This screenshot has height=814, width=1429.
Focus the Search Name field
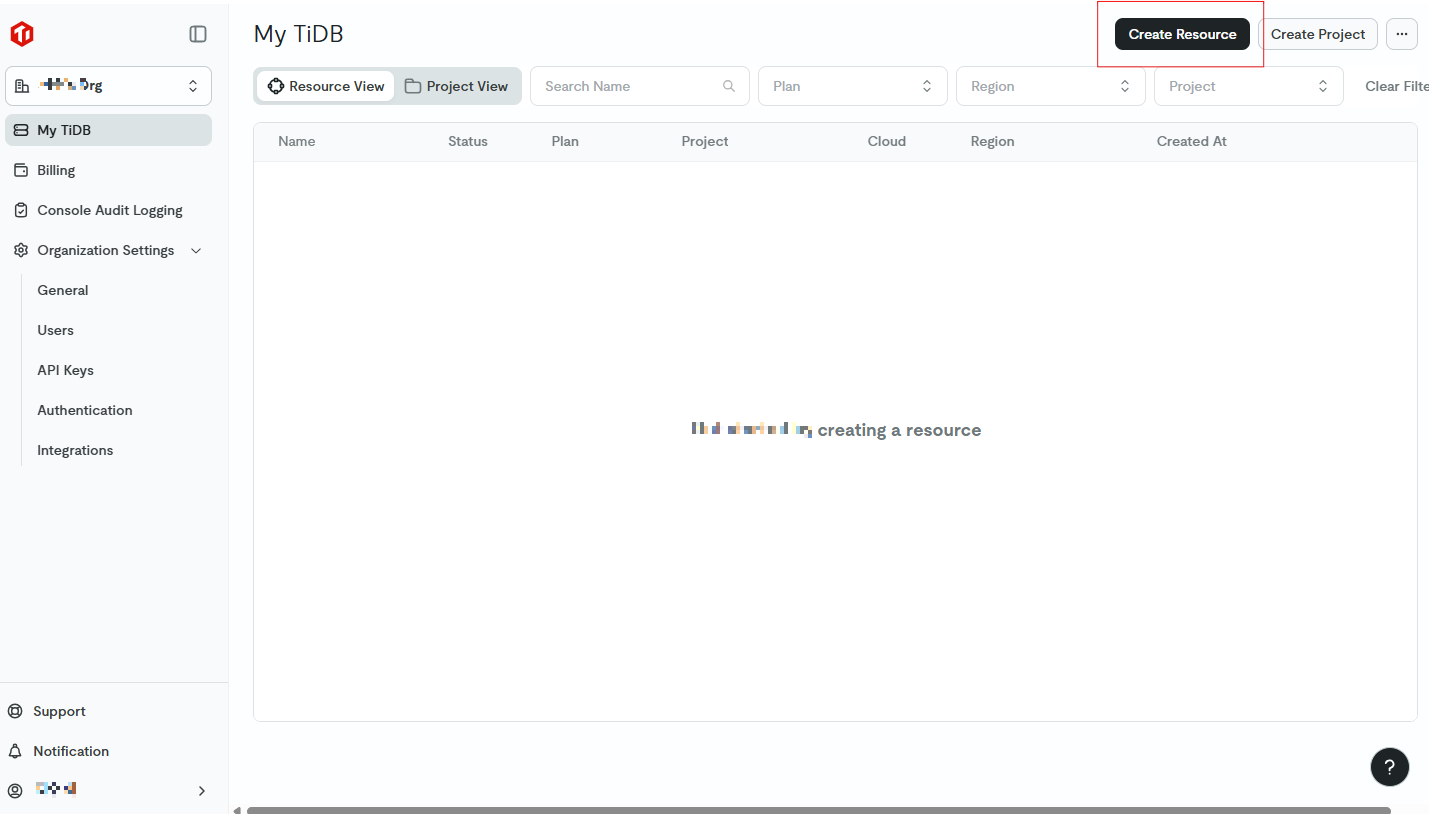click(640, 86)
